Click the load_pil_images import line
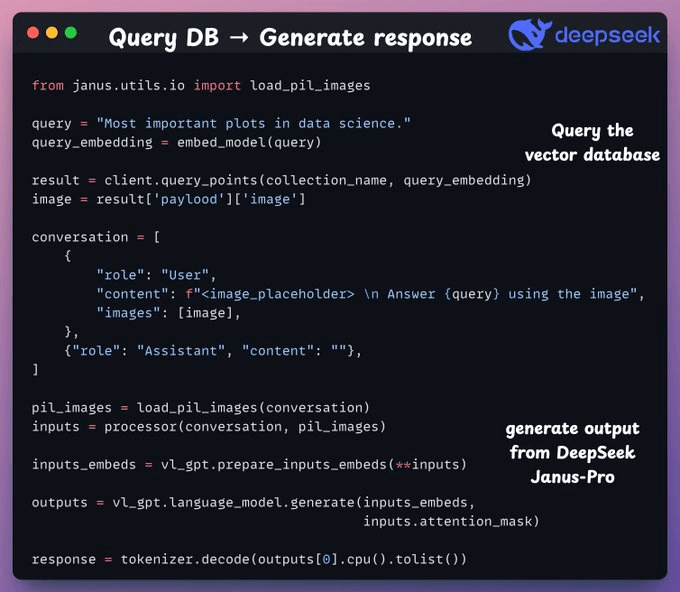 tap(200, 85)
